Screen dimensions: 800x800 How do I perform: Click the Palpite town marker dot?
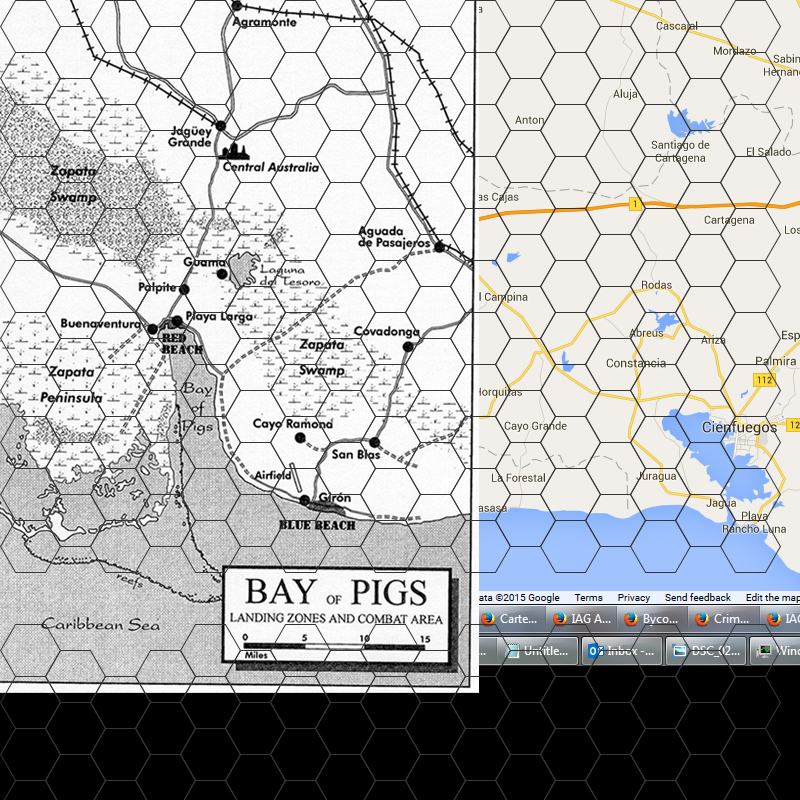pos(184,289)
